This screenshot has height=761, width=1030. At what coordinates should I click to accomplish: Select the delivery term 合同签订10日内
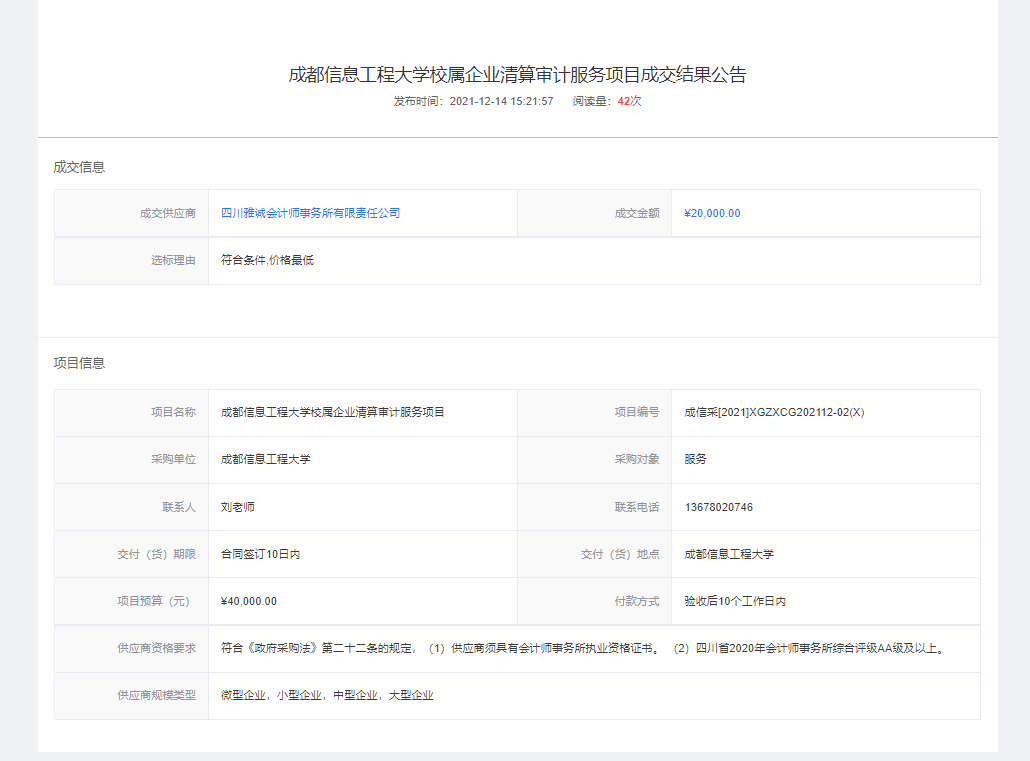coord(261,554)
